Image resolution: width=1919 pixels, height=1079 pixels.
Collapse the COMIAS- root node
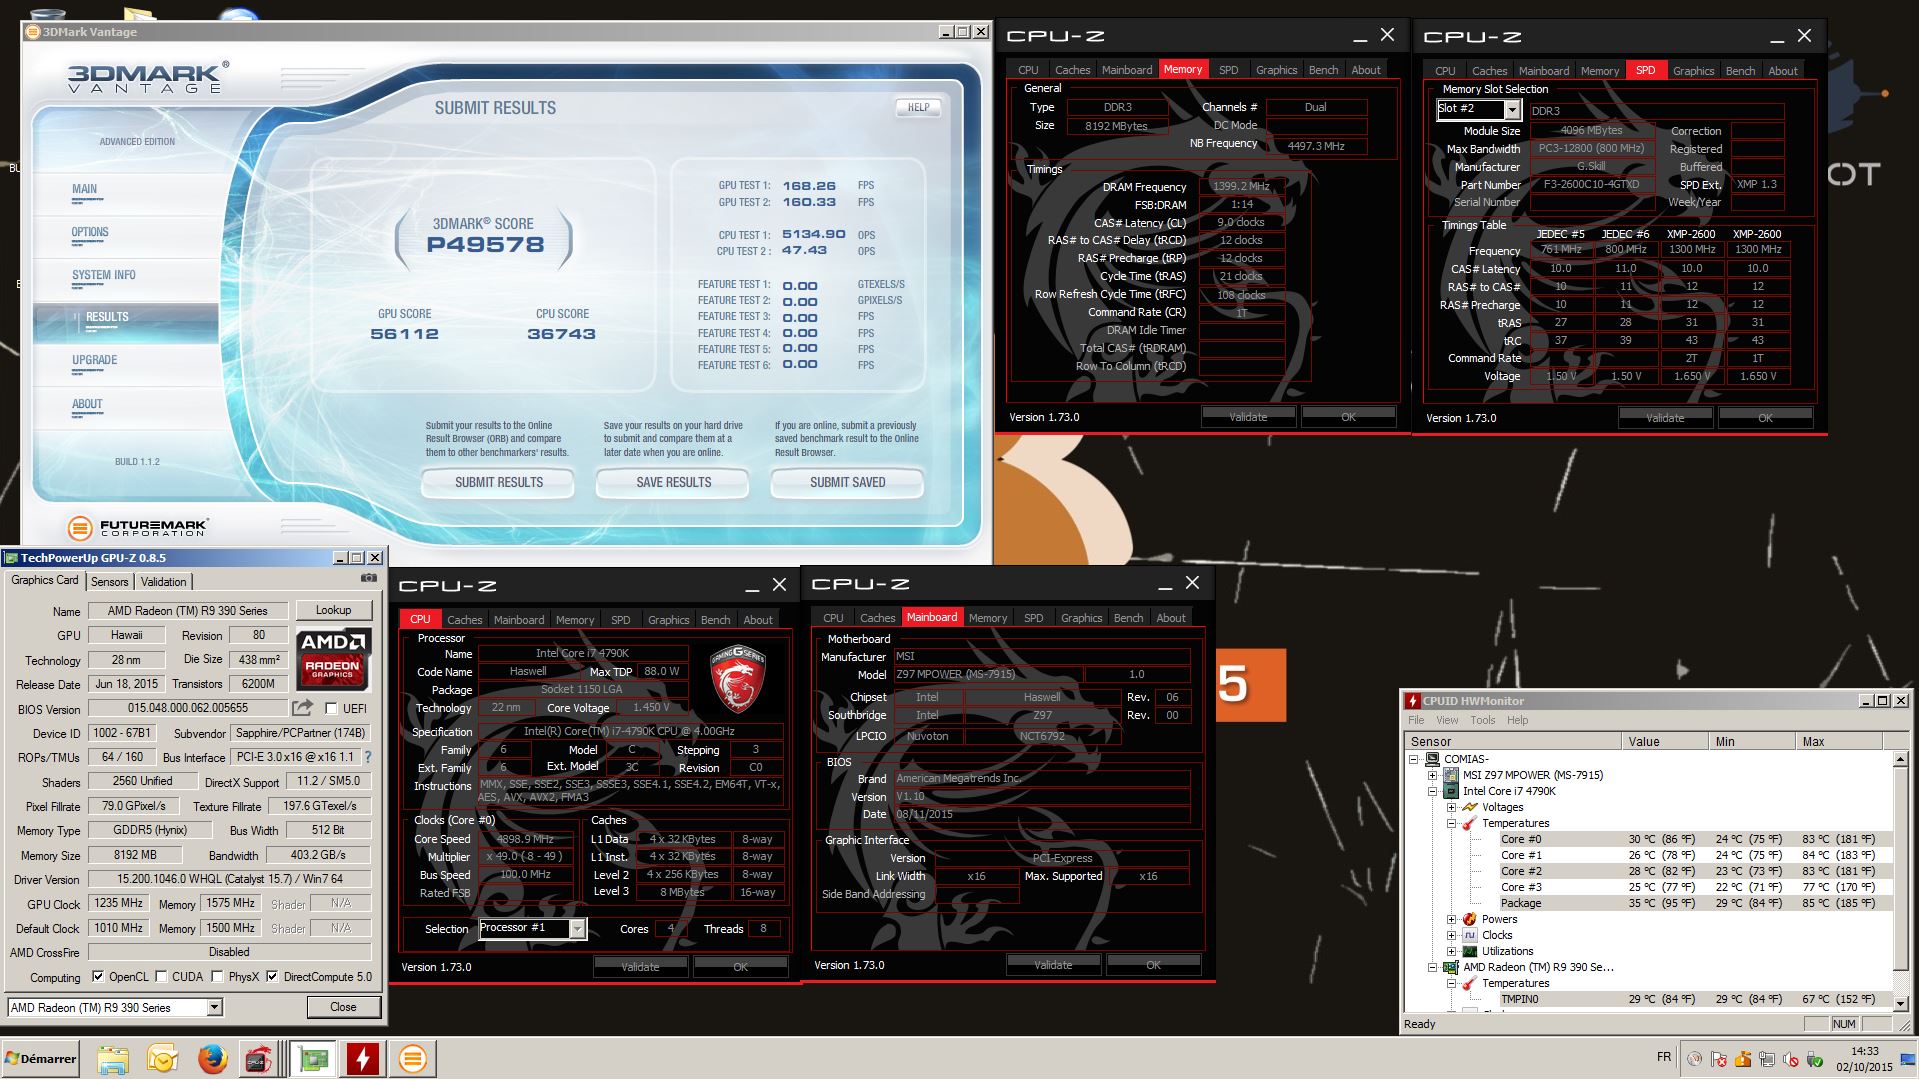click(1414, 759)
